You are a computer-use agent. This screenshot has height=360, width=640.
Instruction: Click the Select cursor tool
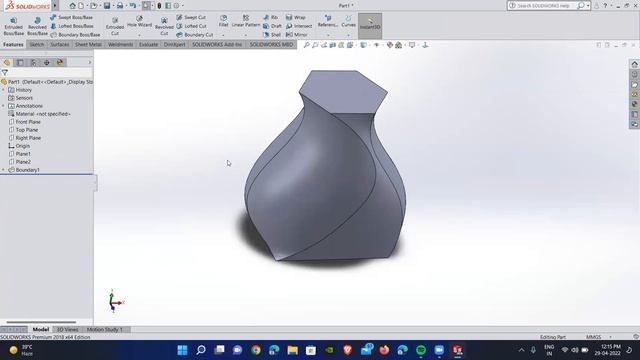(146, 6)
